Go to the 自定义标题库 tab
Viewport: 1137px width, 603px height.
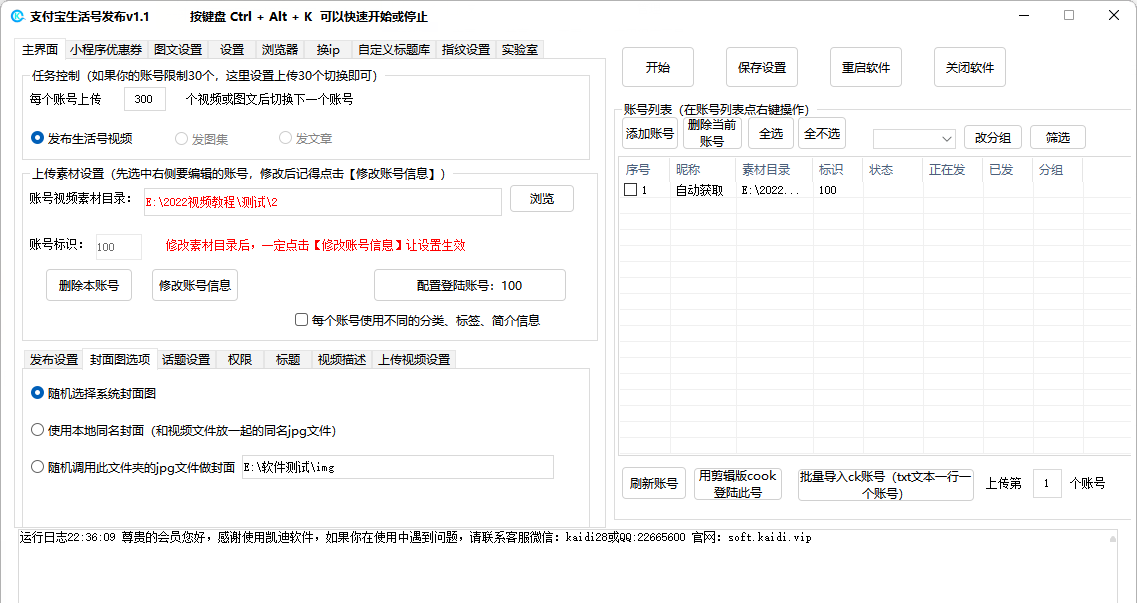click(394, 49)
